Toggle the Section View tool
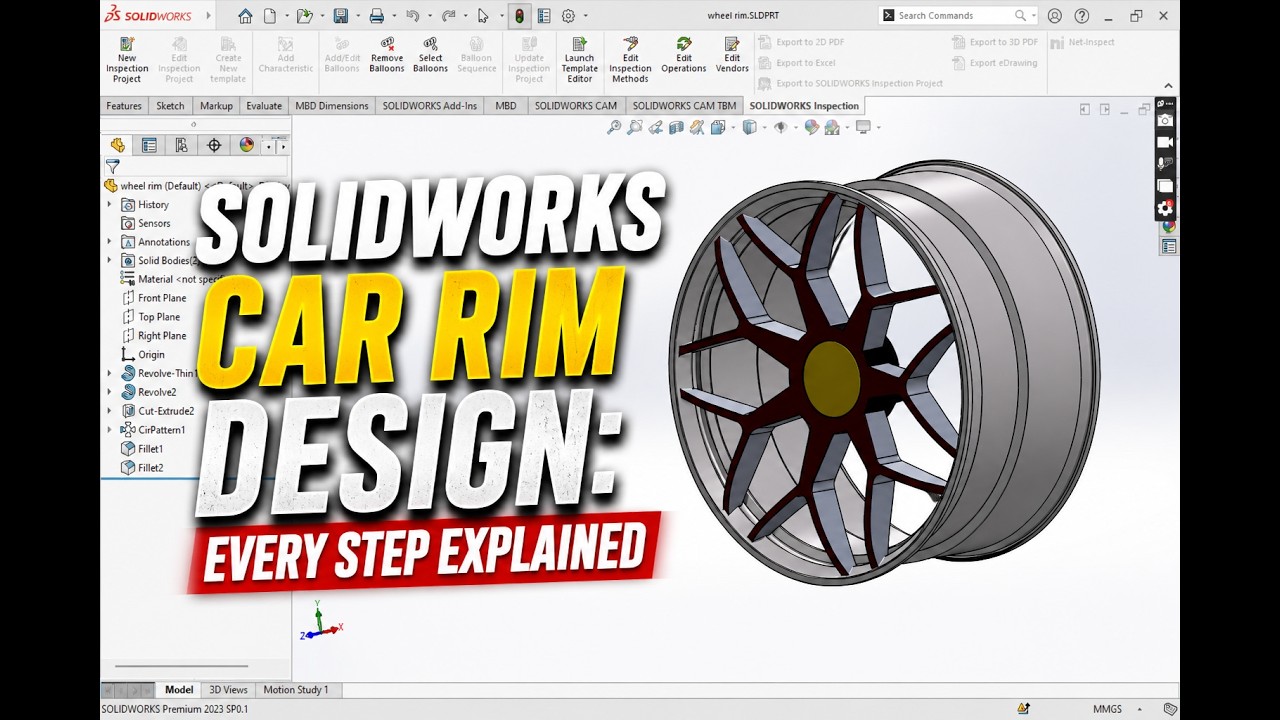The image size is (1280, 720). pyautogui.click(x=677, y=127)
